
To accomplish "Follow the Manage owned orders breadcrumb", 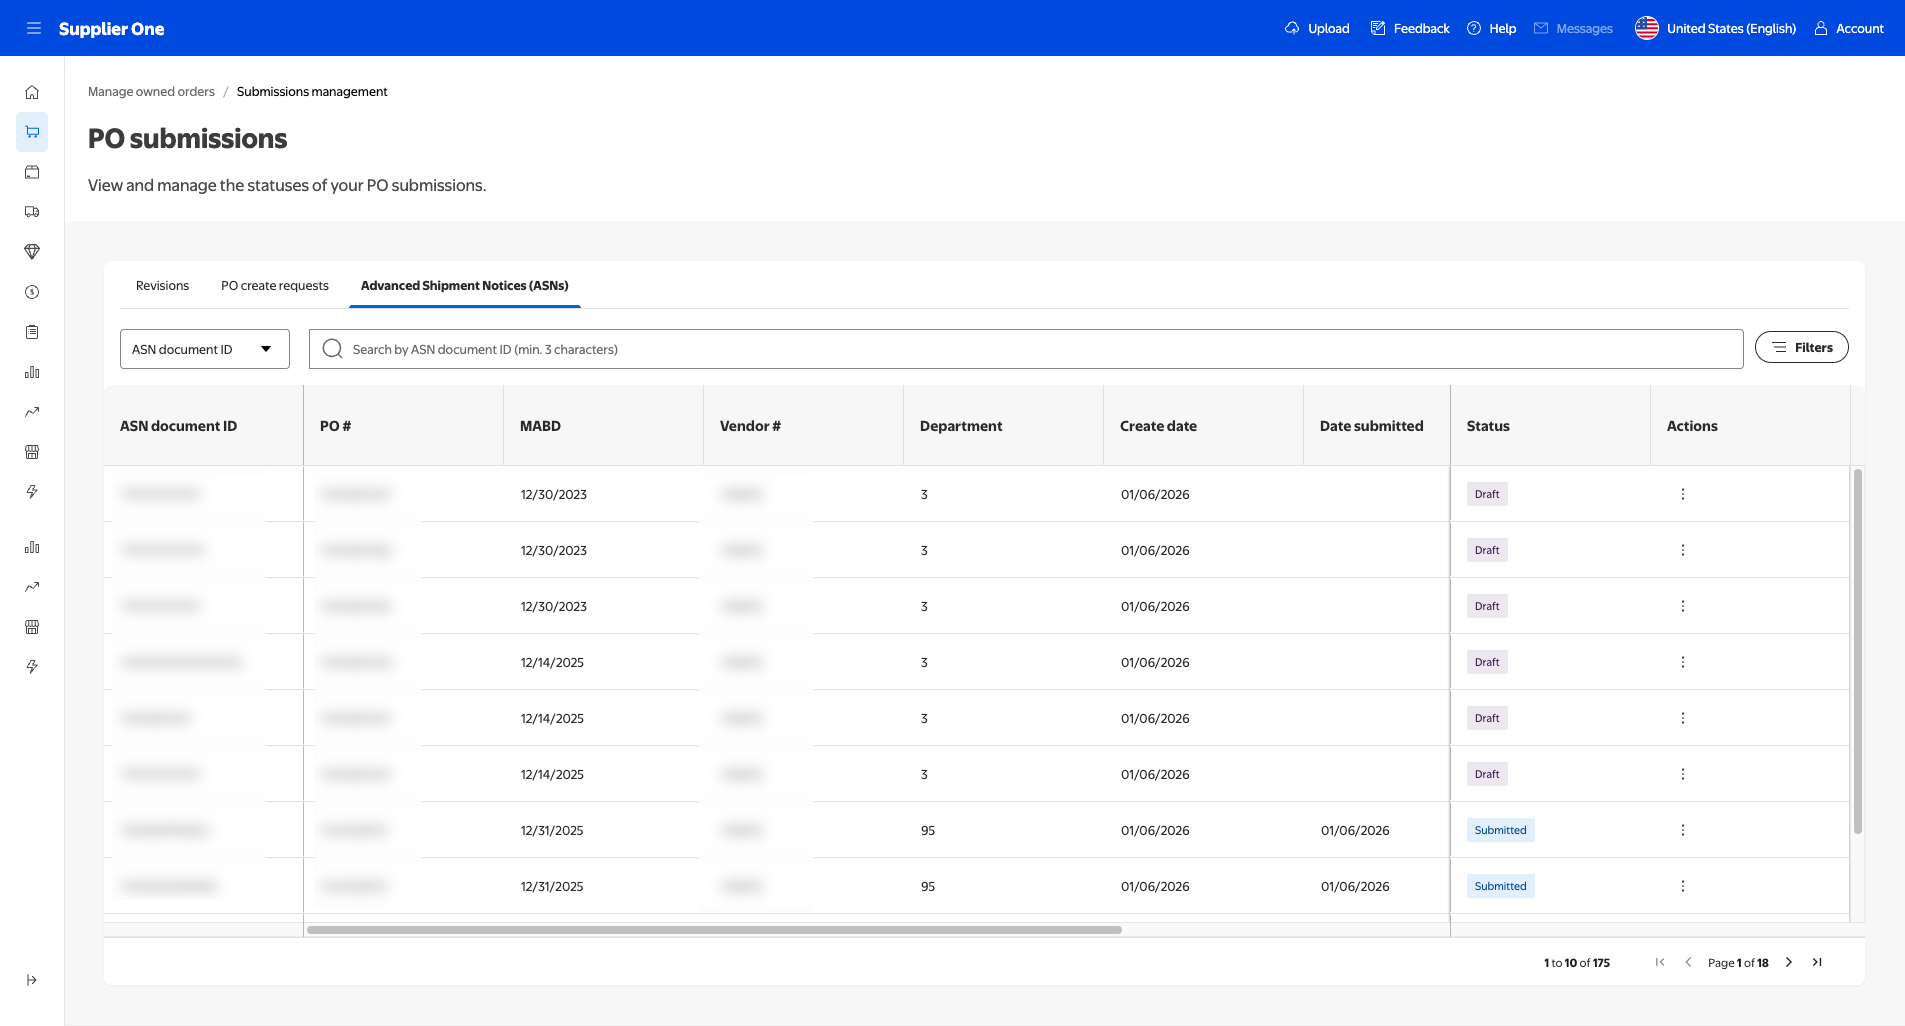I will click(151, 92).
